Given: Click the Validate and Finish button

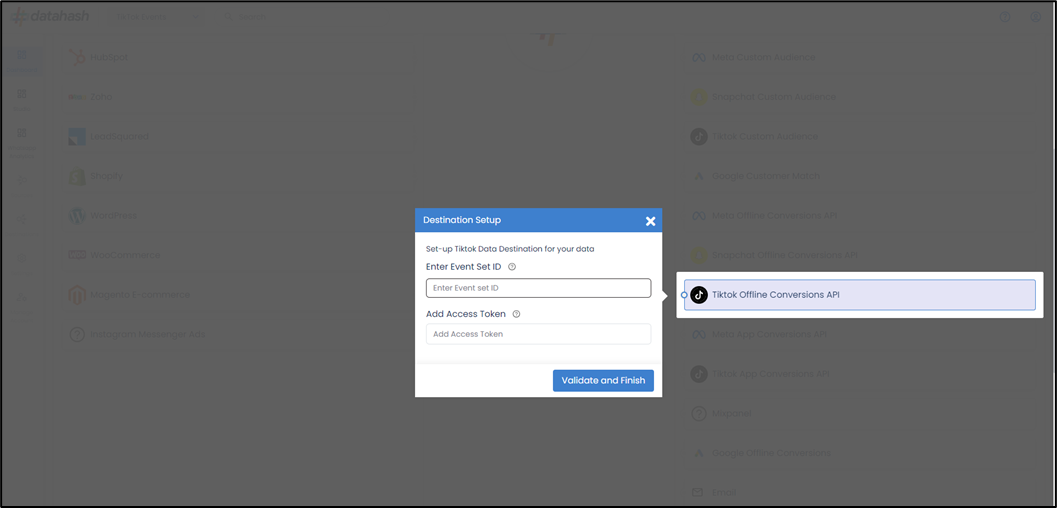Looking at the screenshot, I should [x=603, y=380].
